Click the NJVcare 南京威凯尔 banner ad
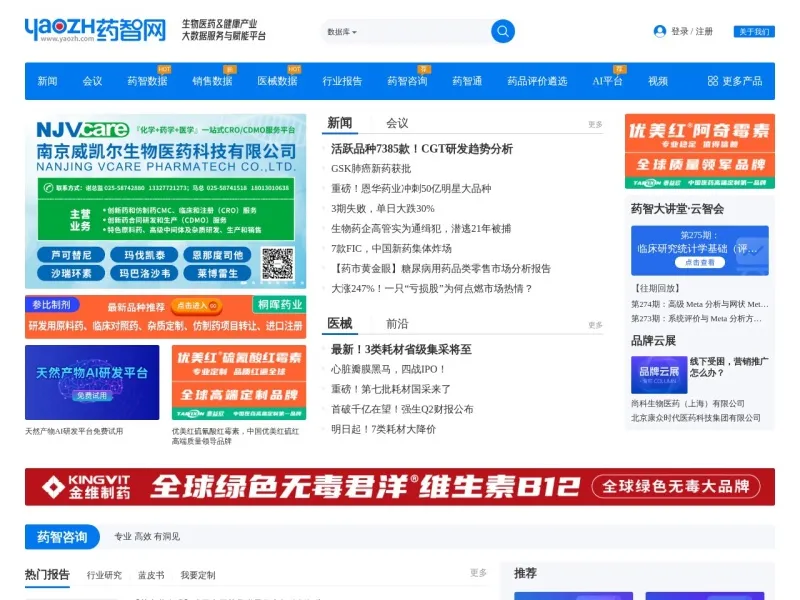 tap(165, 201)
